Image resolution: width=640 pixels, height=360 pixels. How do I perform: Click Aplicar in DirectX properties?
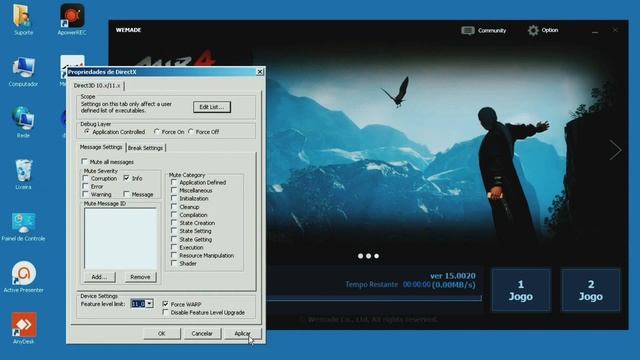(x=242, y=333)
